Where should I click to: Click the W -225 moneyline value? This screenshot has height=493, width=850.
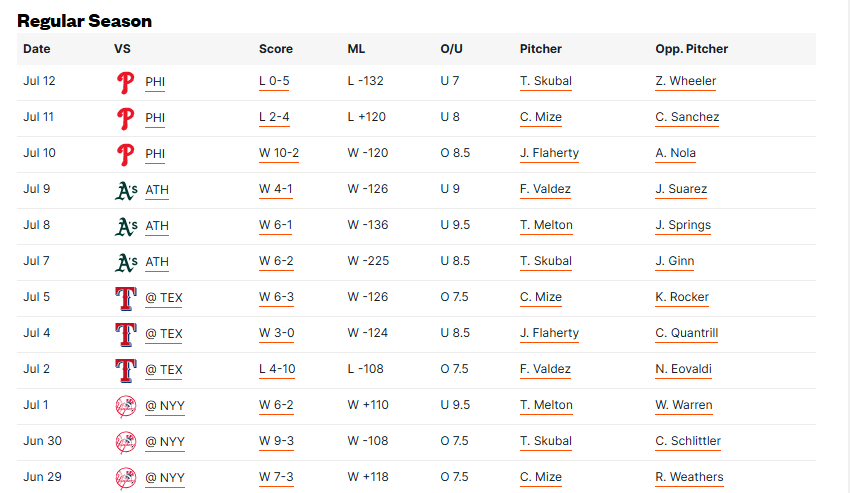click(x=368, y=261)
